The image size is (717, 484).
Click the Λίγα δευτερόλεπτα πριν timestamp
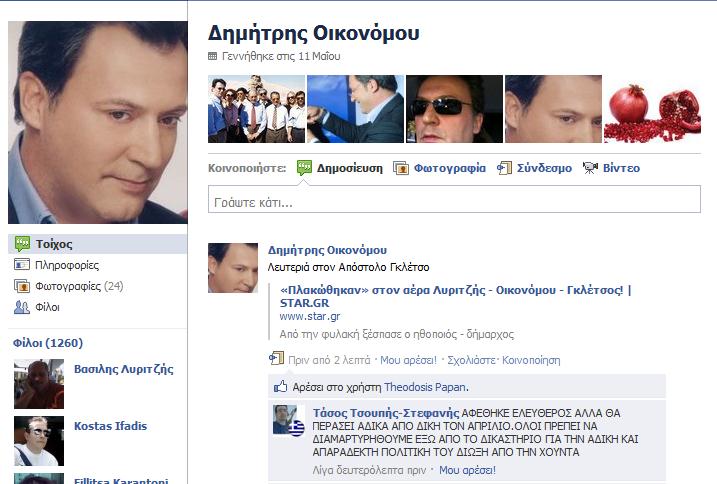(369, 470)
